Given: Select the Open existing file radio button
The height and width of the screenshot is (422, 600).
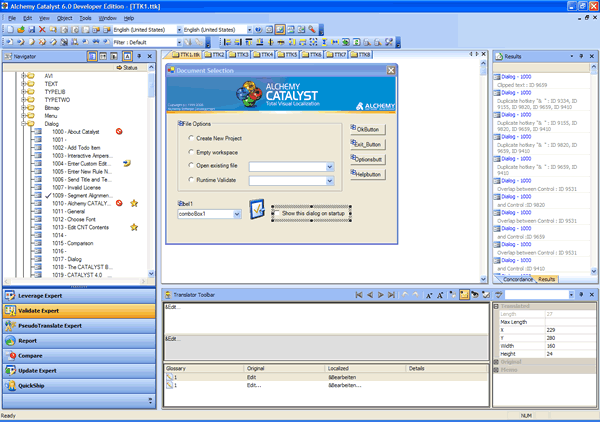Looking at the screenshot, I should (191, 165).
